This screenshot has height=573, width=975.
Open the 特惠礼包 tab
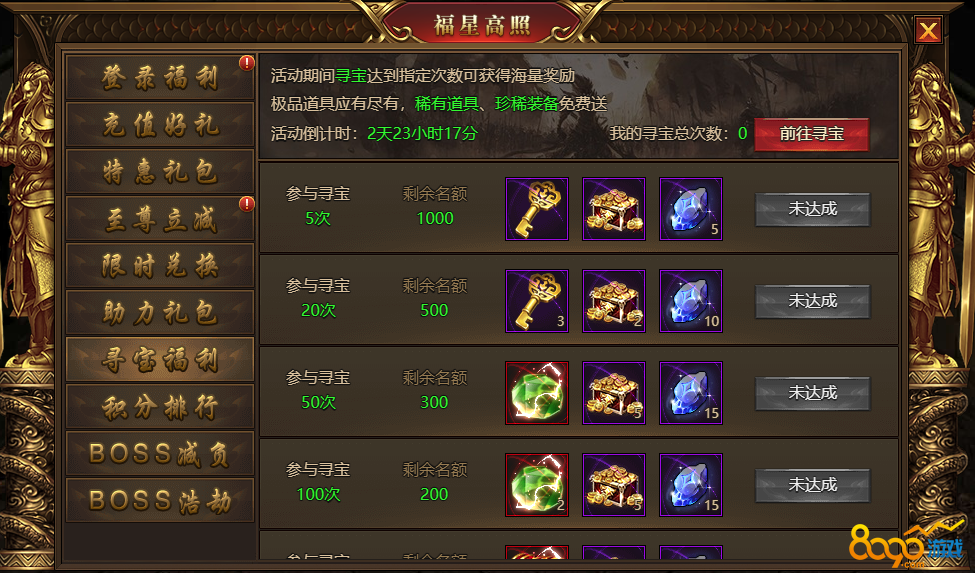pyautogui.click(x=160, y=172)
